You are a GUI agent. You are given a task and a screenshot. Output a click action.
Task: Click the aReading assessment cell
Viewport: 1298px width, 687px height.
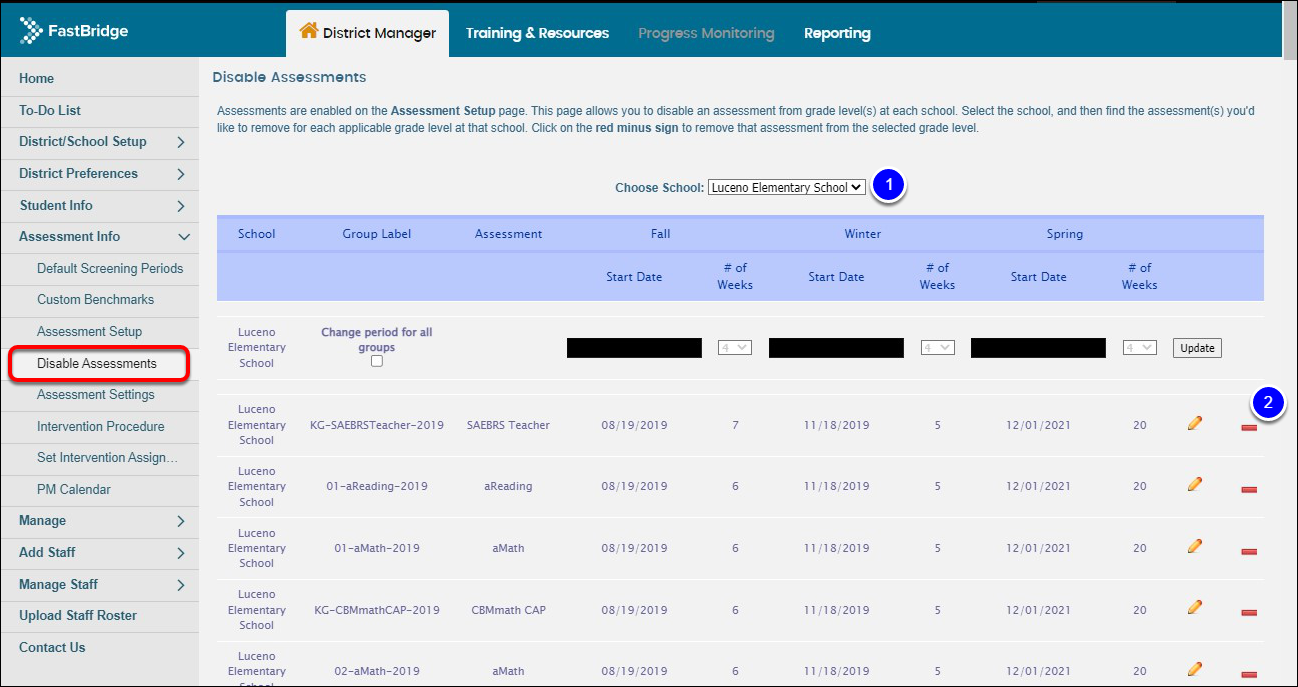tap(509, 487)
